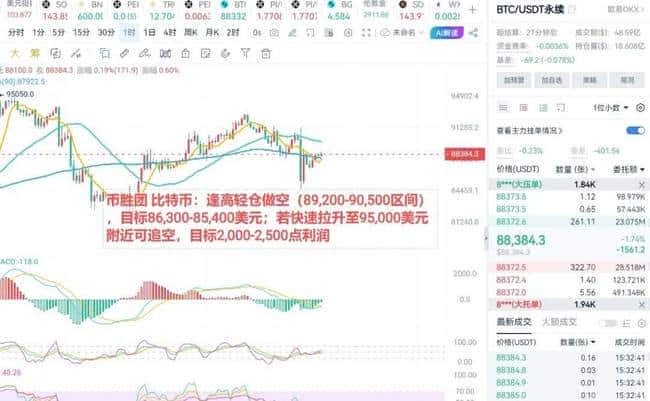Select the BTC ticker showing 88332
This screenshot has height=401, width=650.
point(234,11)
